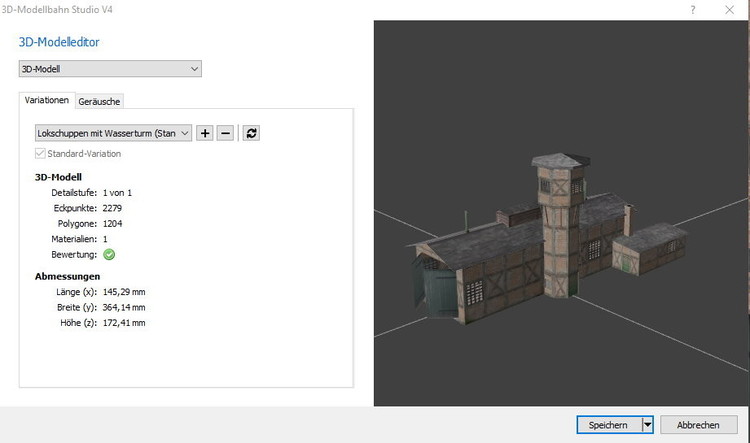Open help with the question mark
Screen dimensions: 750x443
[x=693, y=10]
